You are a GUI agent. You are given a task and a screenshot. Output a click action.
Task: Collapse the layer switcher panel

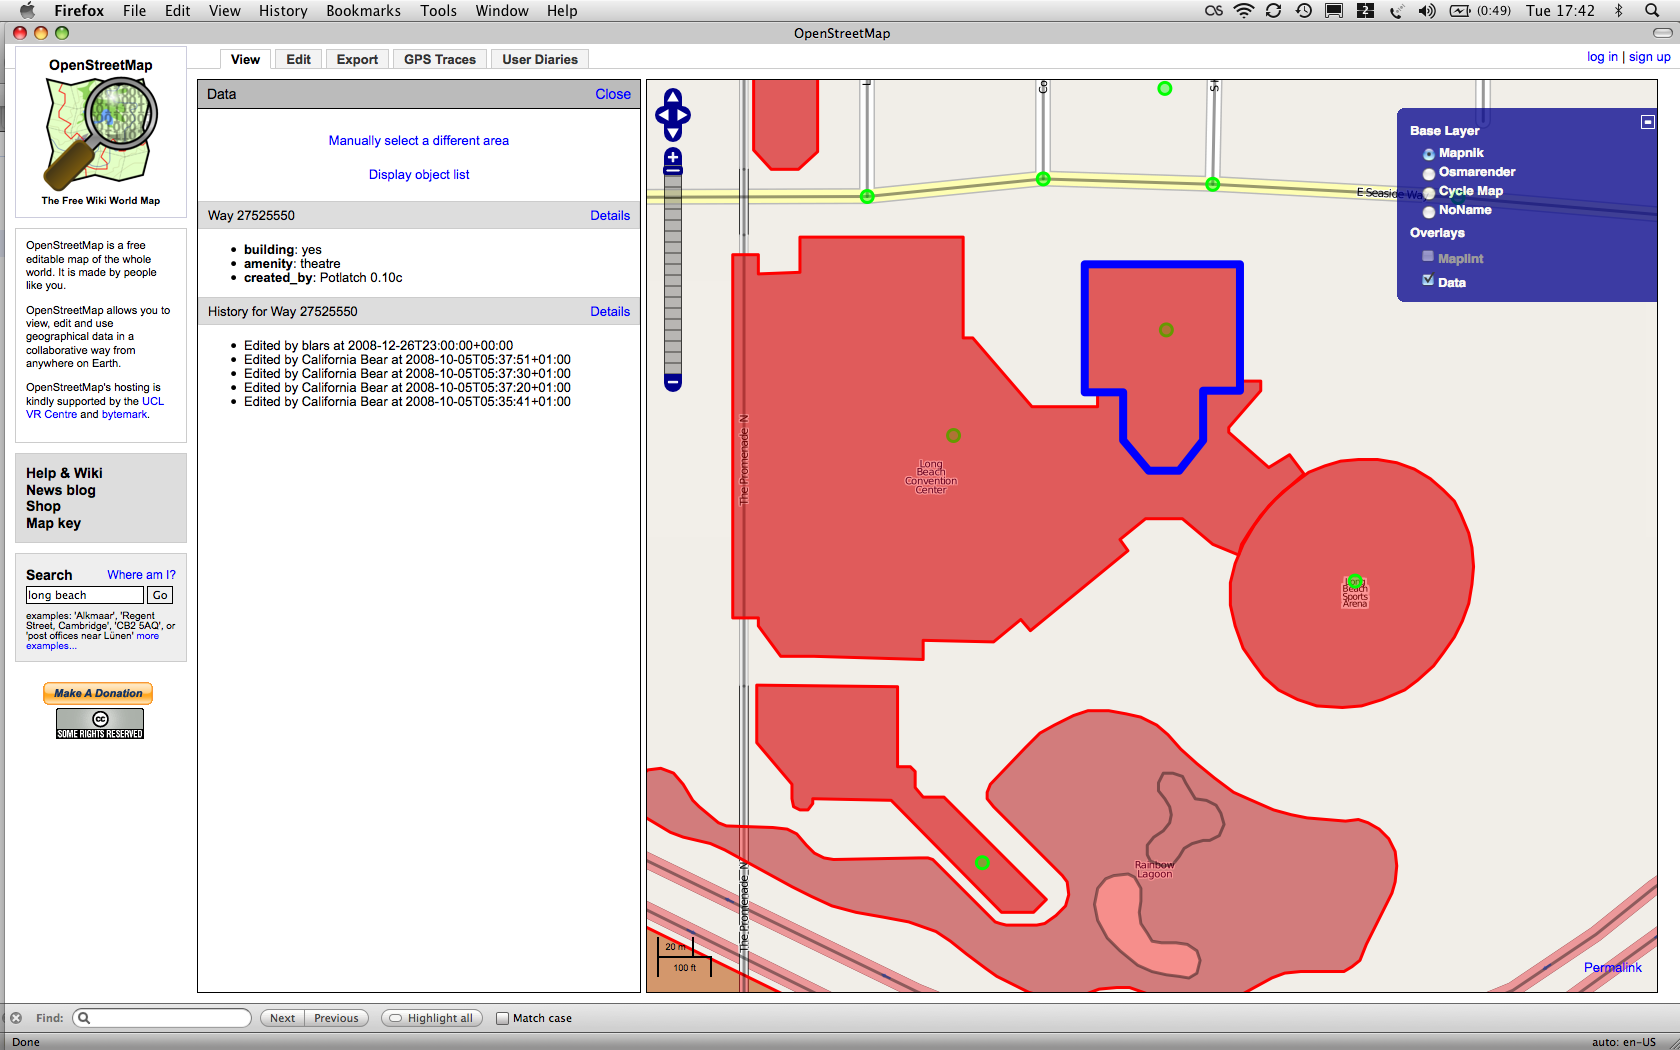coord(1647,122)
